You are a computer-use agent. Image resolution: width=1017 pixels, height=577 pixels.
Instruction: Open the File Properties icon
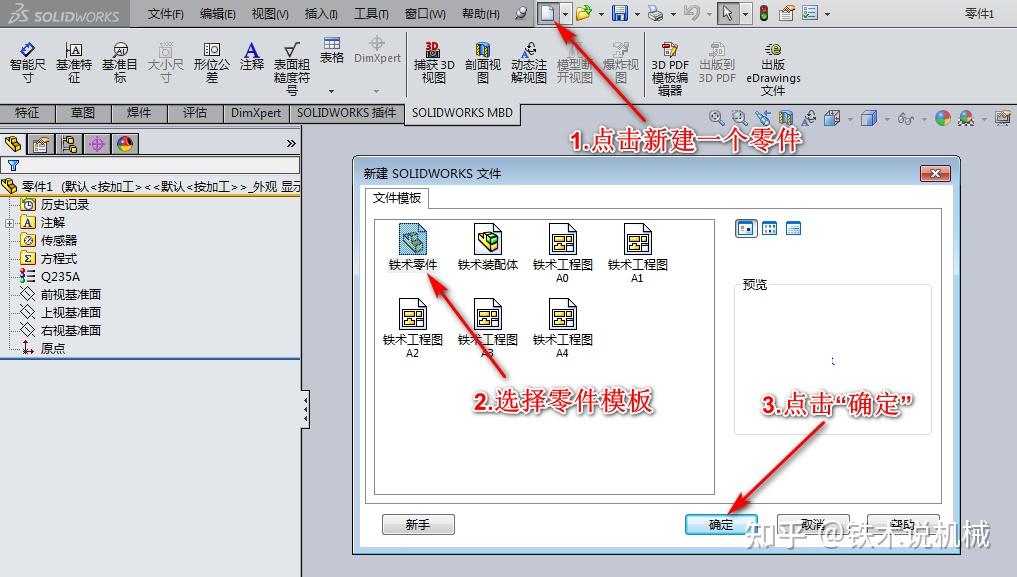(x=787, y=13)
